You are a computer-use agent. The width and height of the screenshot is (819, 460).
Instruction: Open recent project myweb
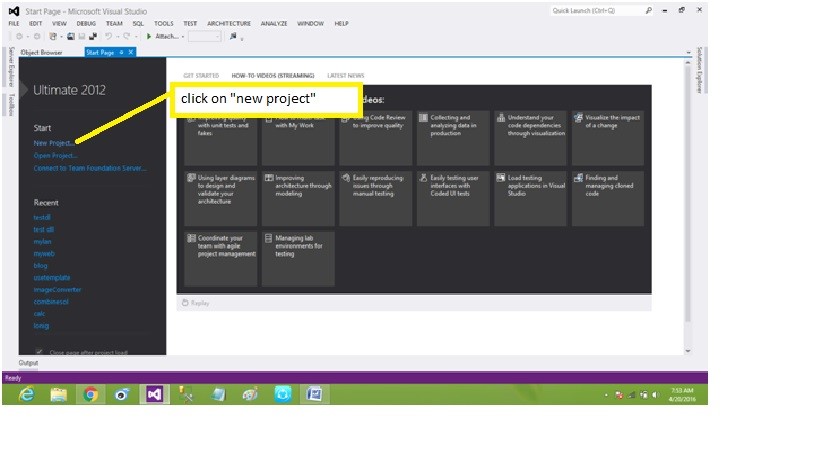click(x=44, y=254)
